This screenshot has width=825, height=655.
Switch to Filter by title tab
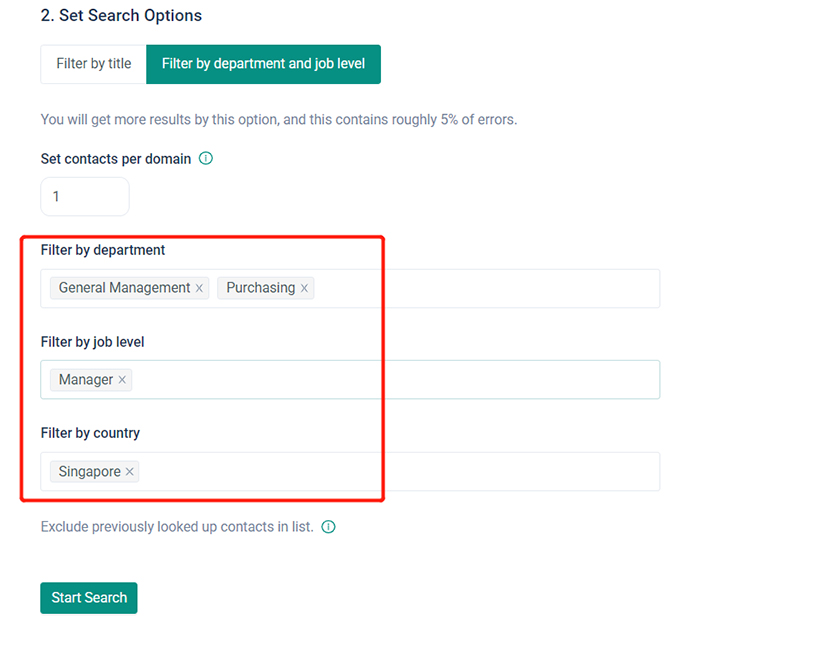tap(93, 64)
